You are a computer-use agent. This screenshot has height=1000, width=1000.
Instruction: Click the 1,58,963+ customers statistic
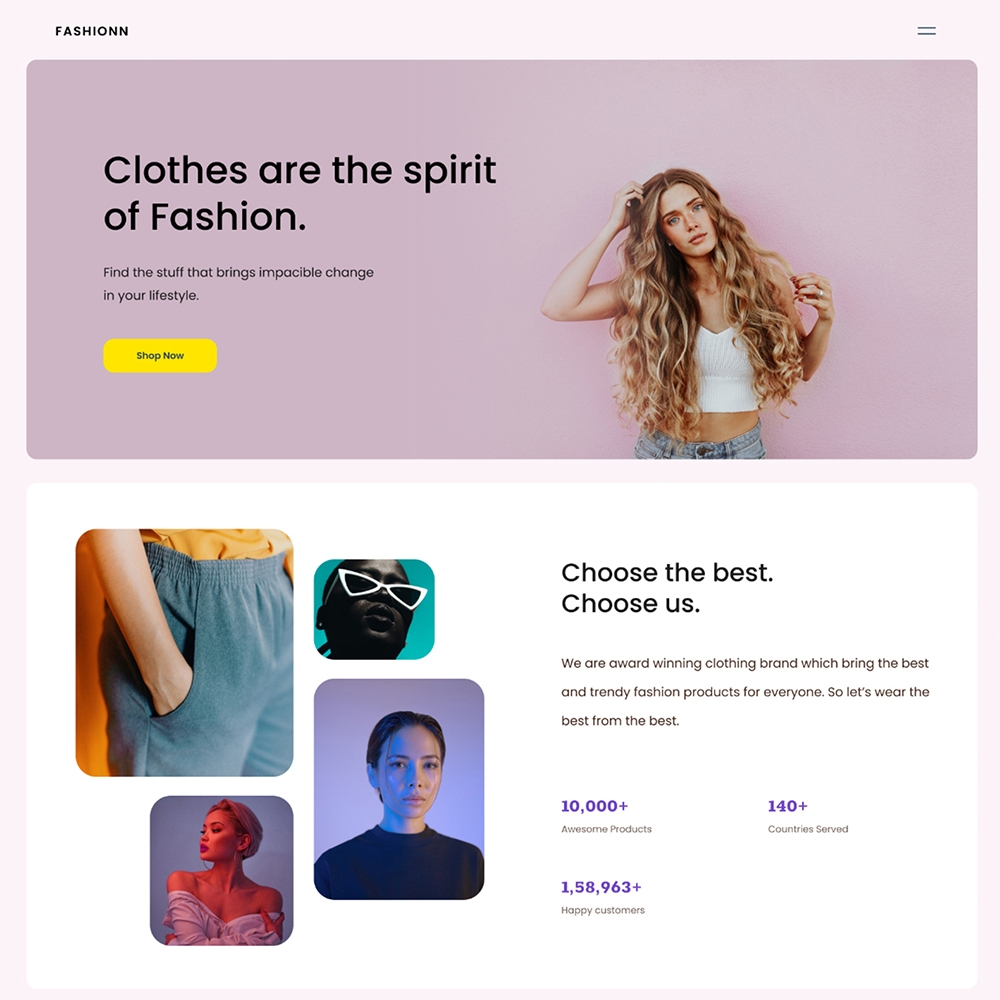[x=601, y=887]
